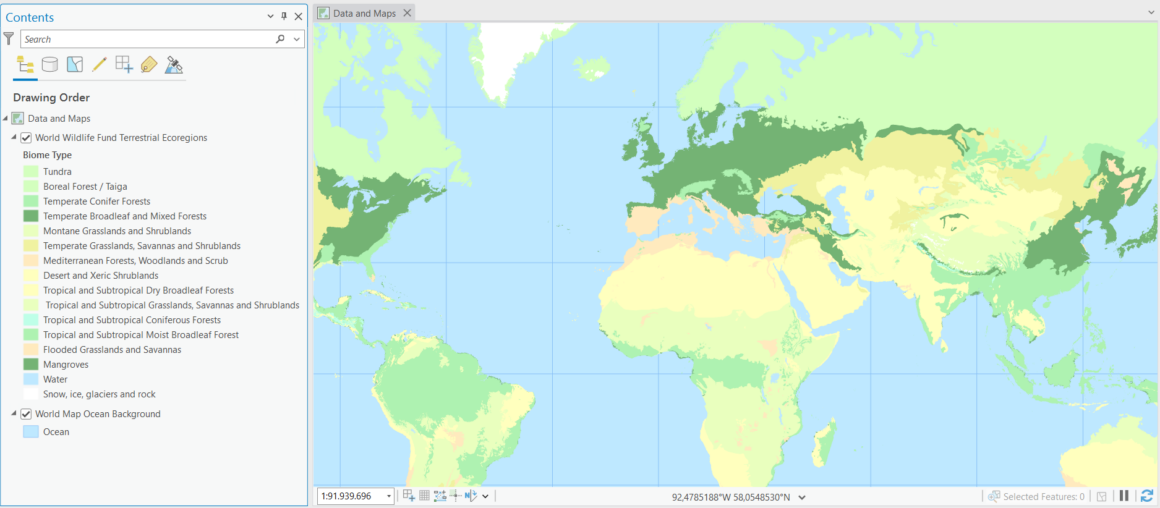Open Contents pane options menu arrow

click(x=270, y=17)
